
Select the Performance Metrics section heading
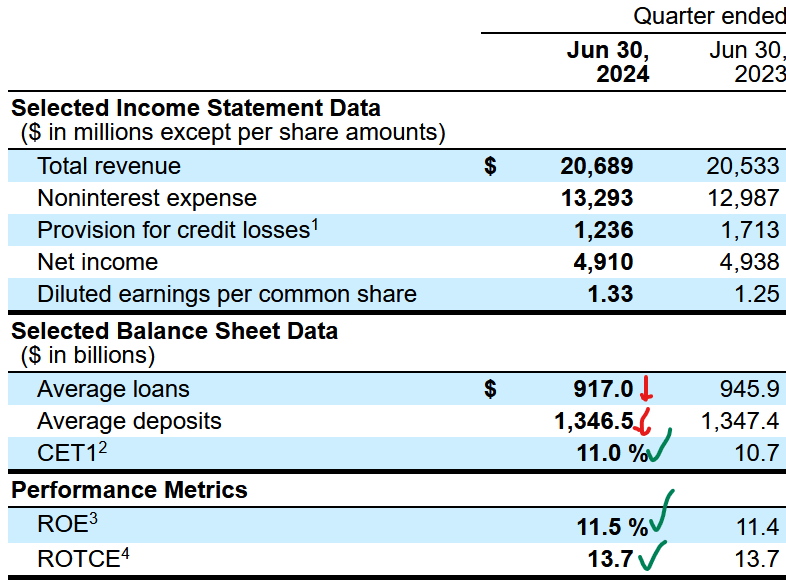click(x=129, y=490)
